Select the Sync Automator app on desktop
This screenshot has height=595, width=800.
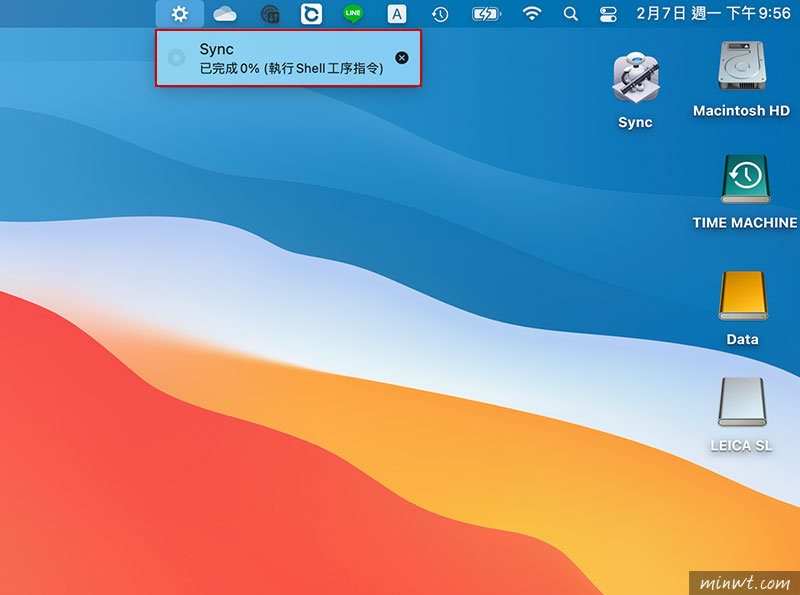pyautogui.click(x=636, y=78)
